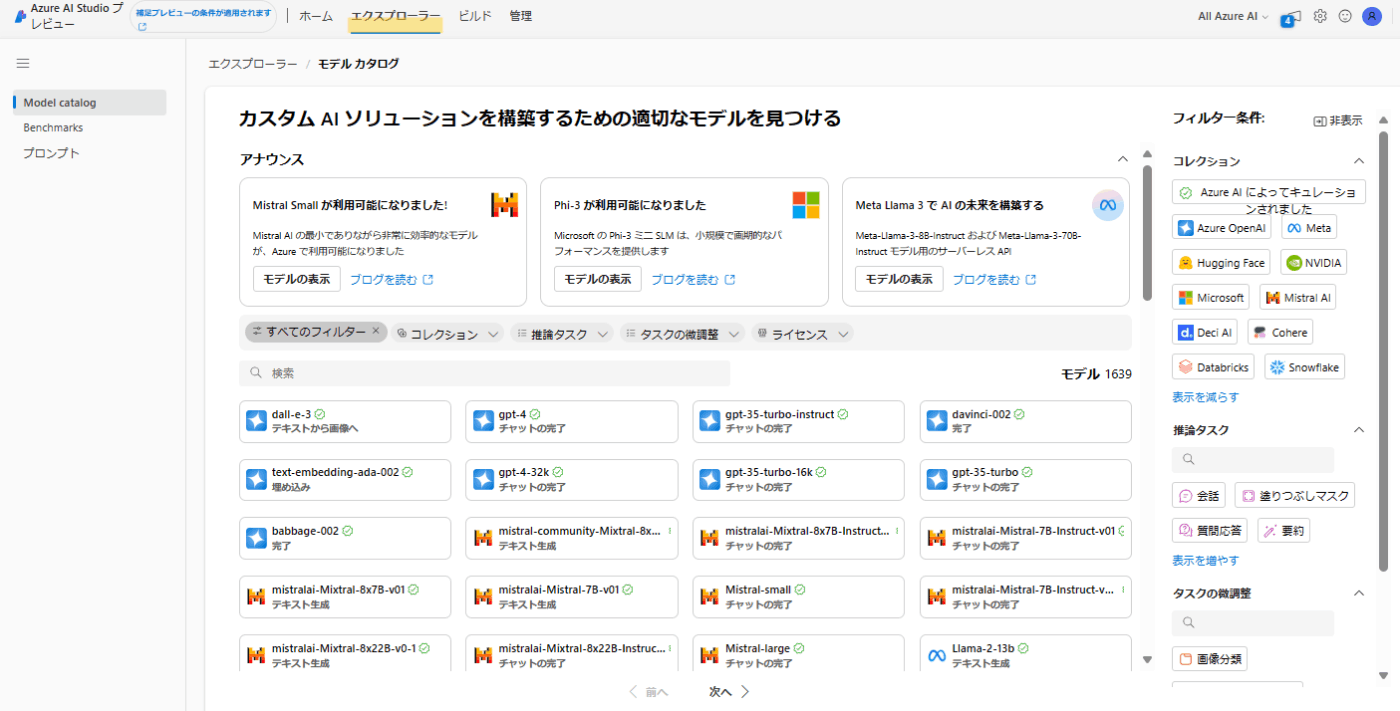Toggle the hamburger navigation menu
The width and height of the screenshot is (1400, 711).
[x=23, y=63]
